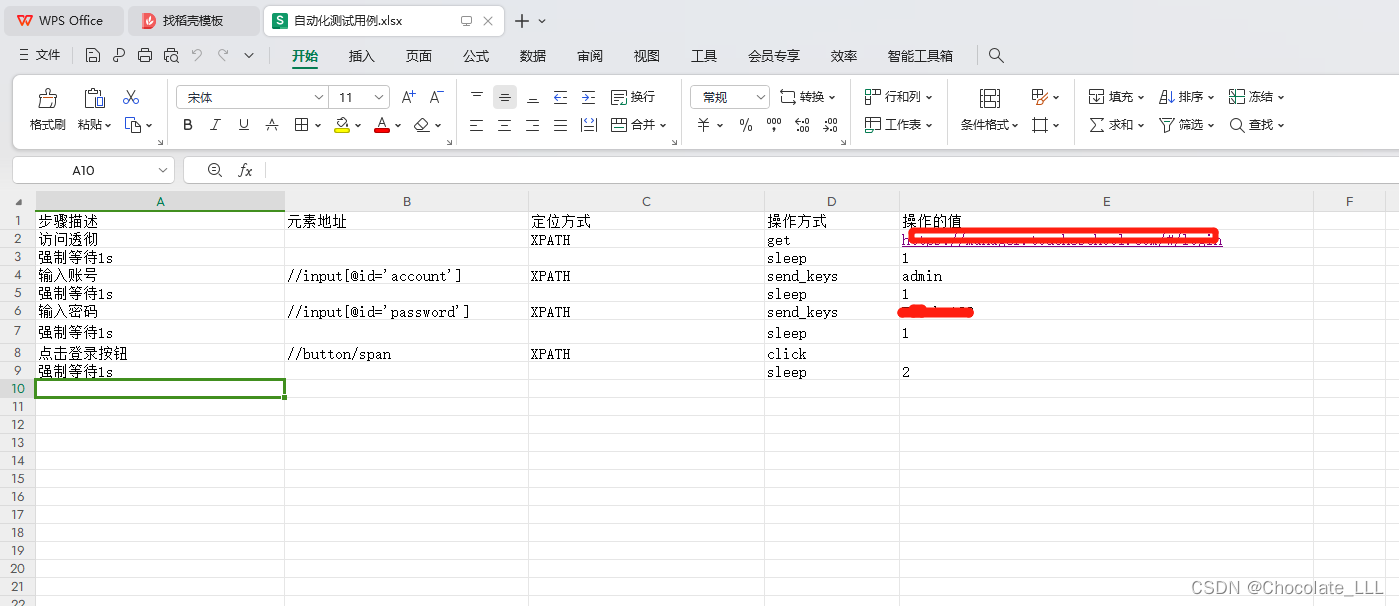Open the font name 宋体 dropdown
This screenshot has width=1399, height=606.
(319, 97)
